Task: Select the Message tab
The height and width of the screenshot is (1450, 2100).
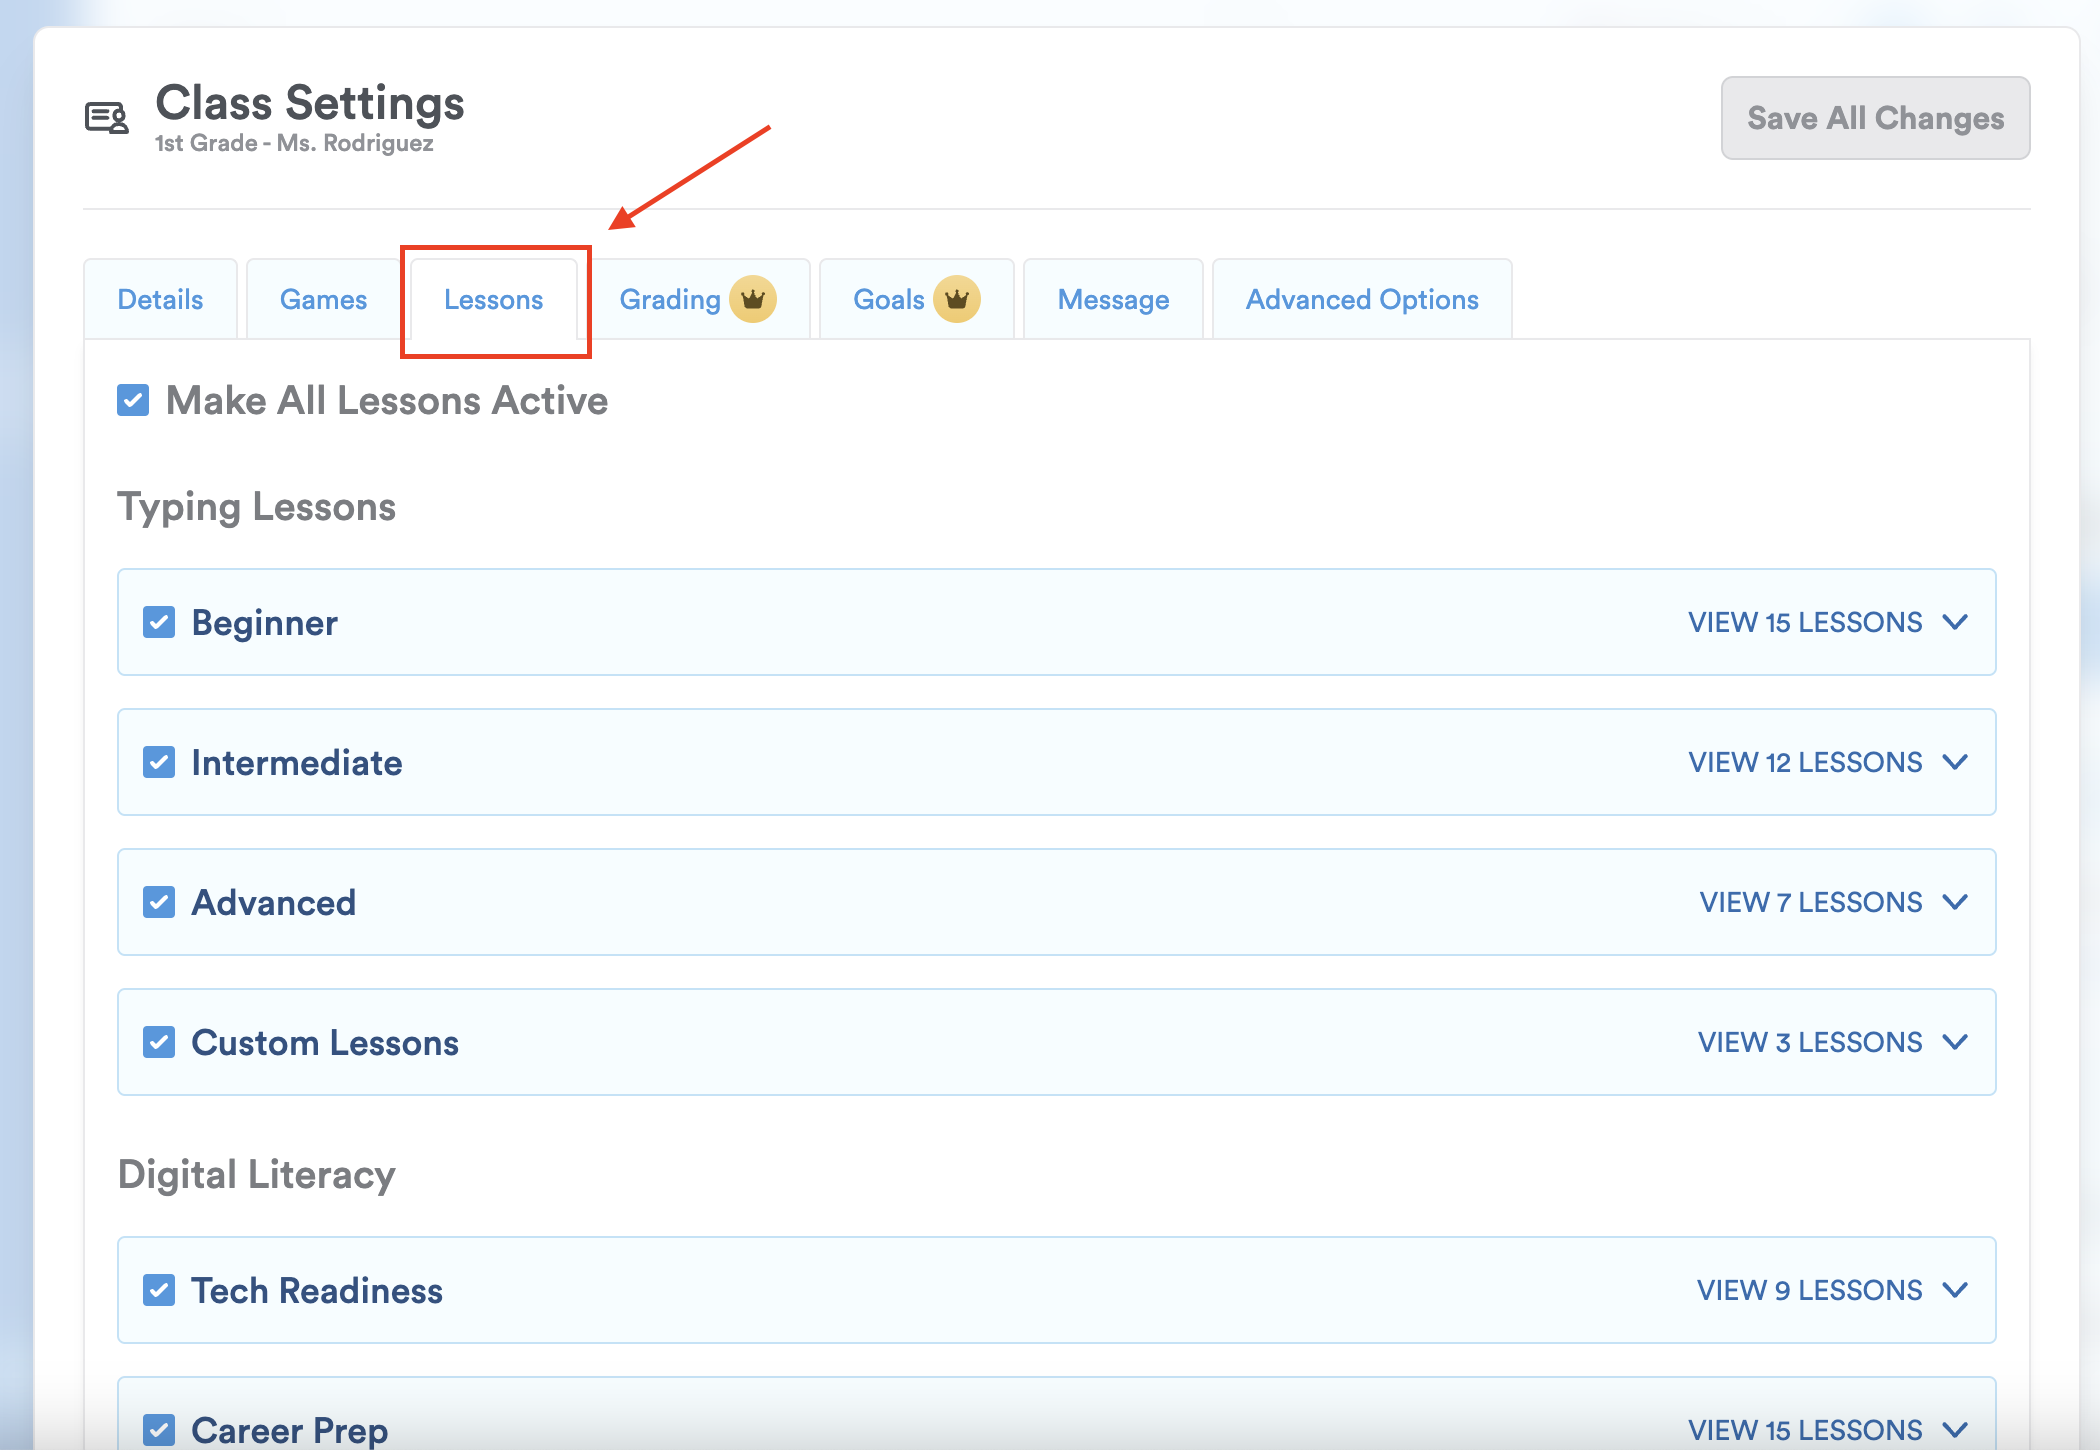Action: (x=1113, y=299)
